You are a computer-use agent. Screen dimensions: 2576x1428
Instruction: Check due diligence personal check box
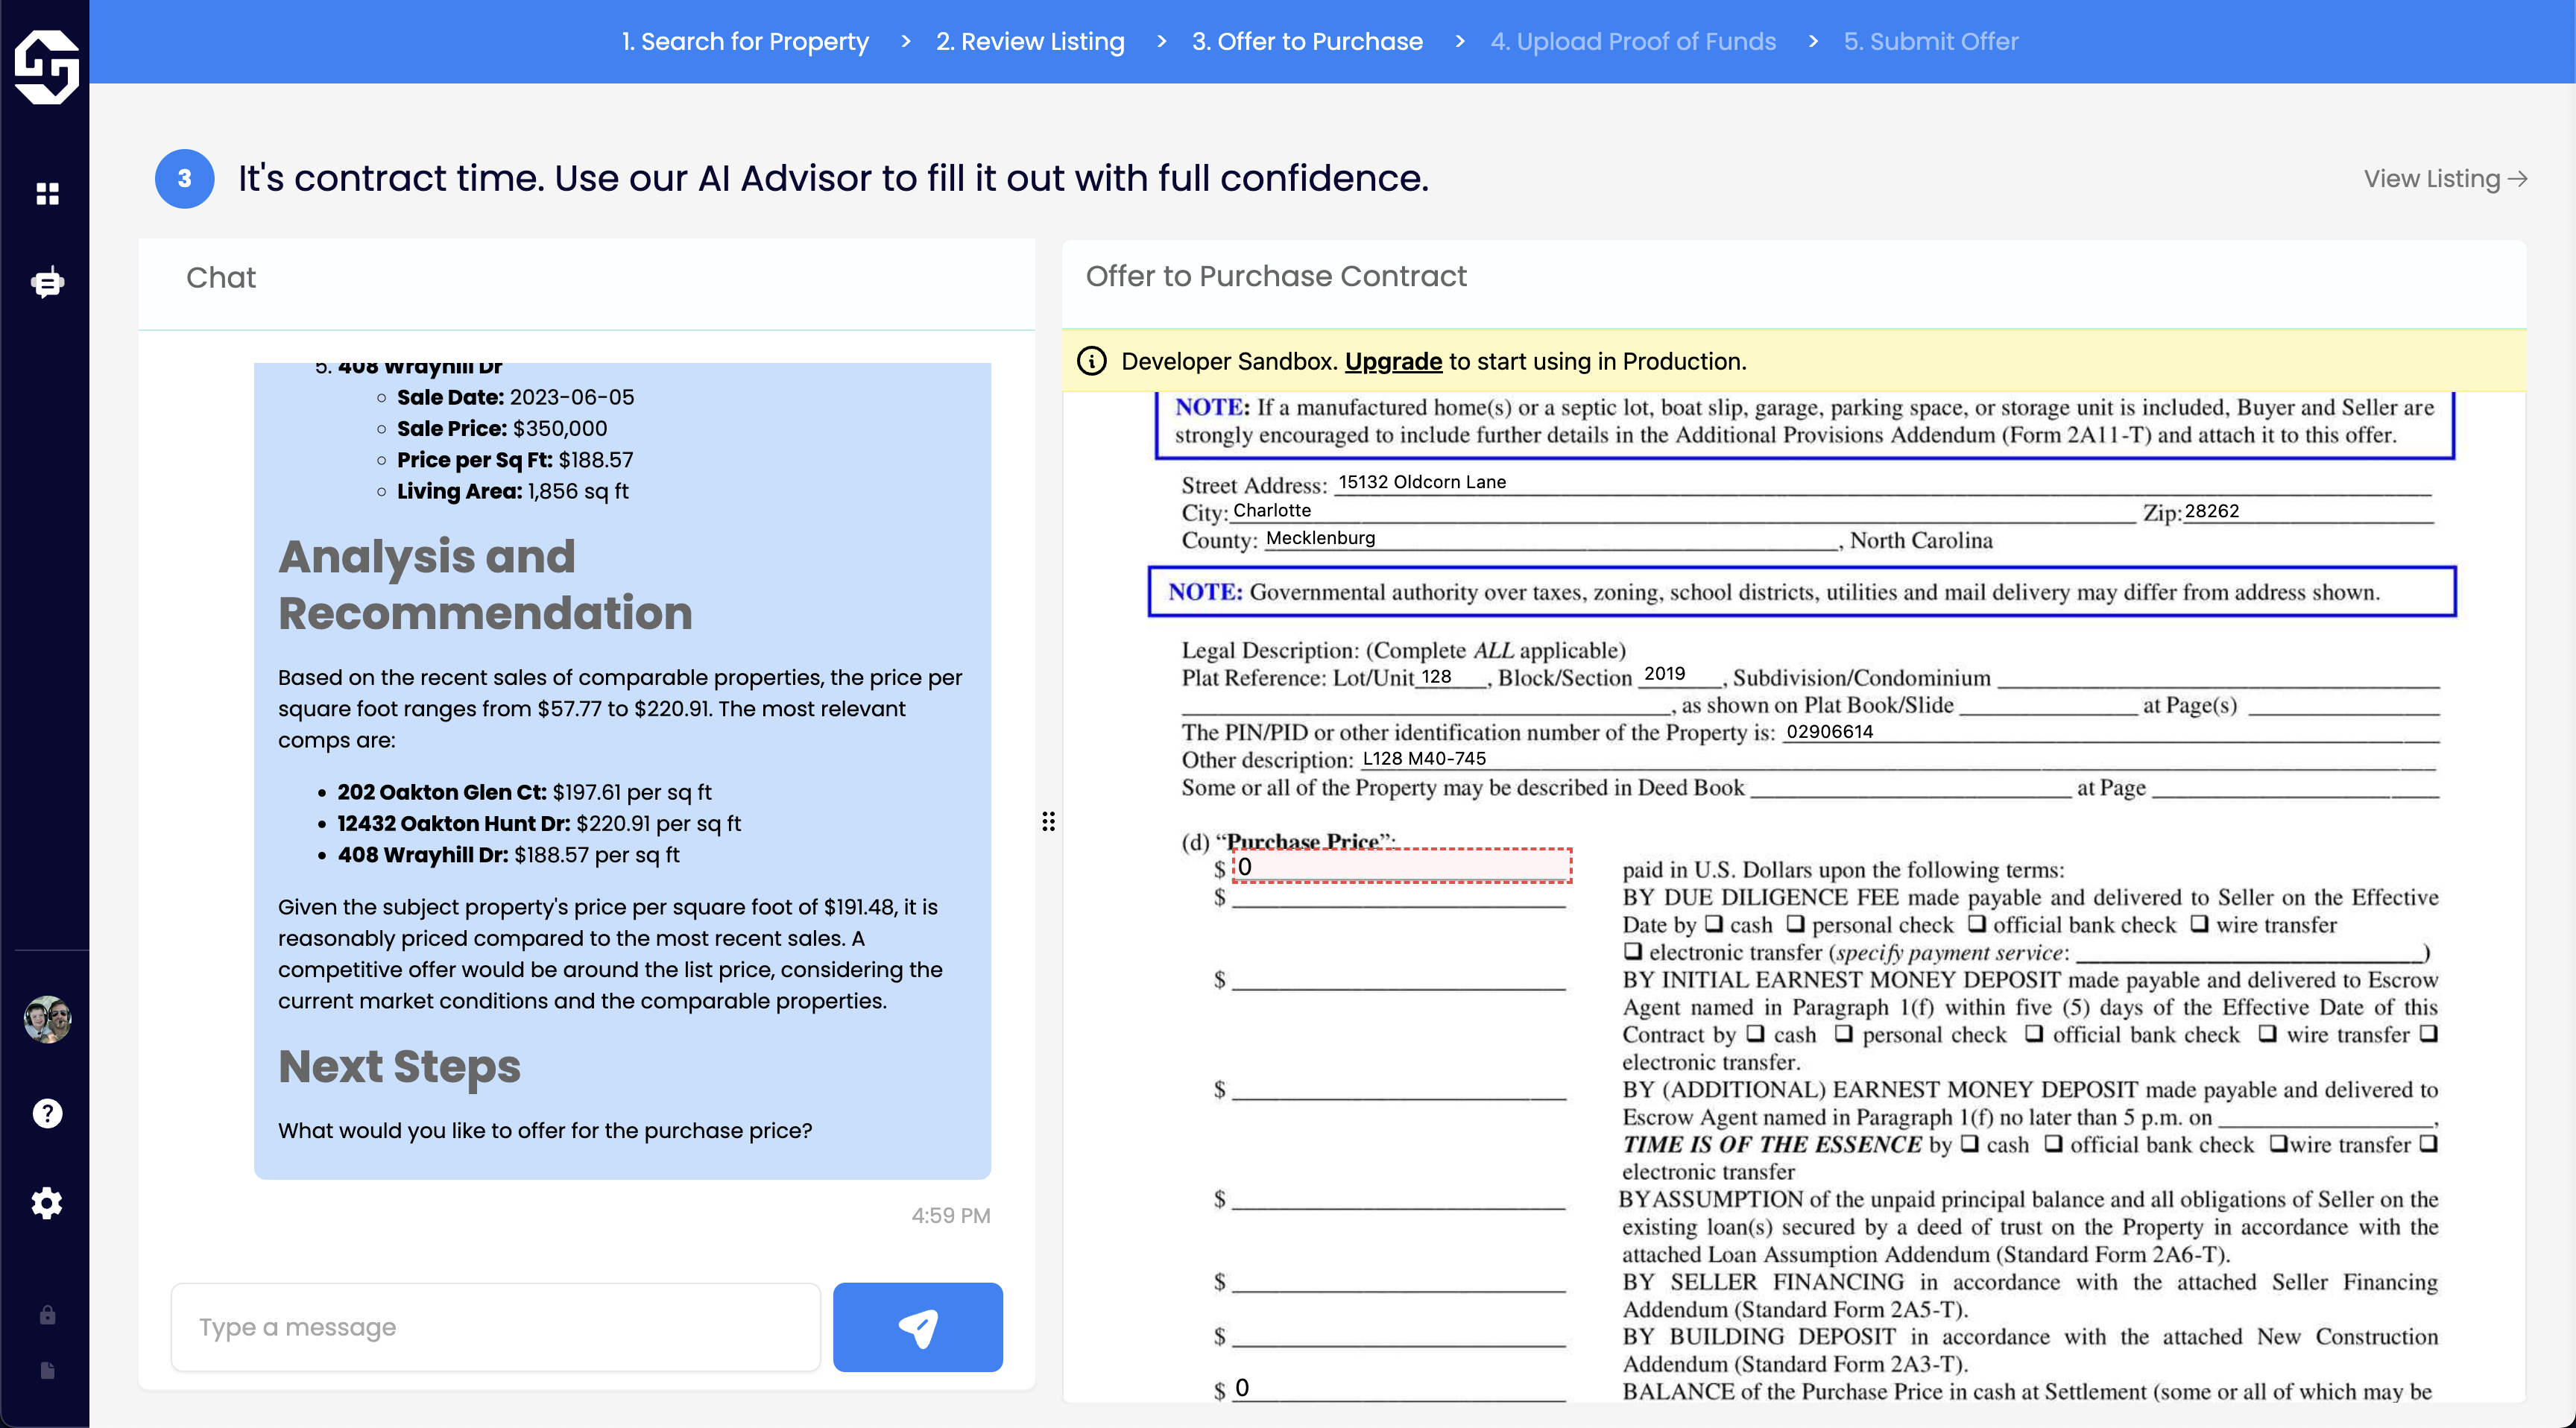(x=1795, y=924)
